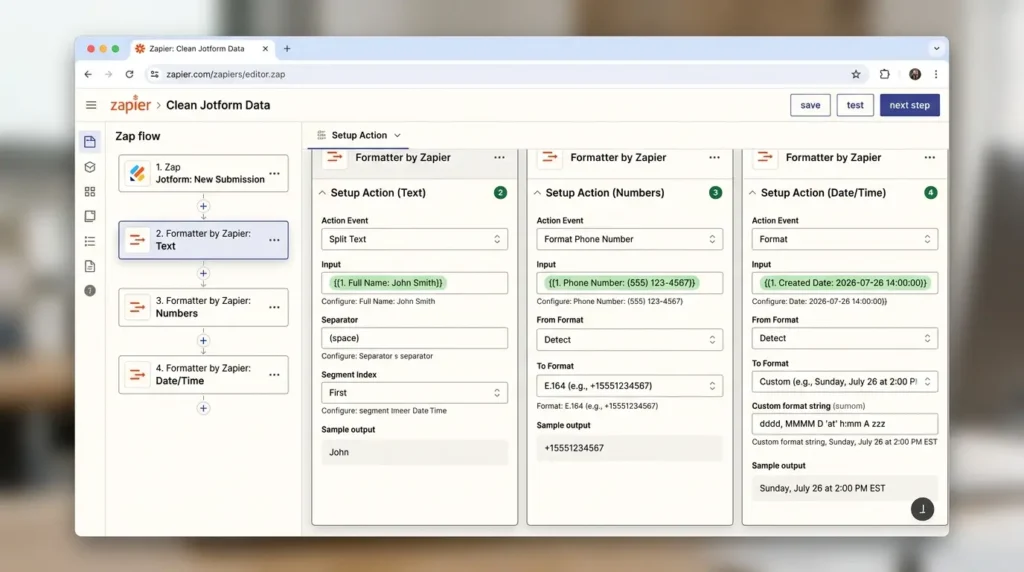
Task: Select the list icon in left sidebar
Action: pos(90,242)
